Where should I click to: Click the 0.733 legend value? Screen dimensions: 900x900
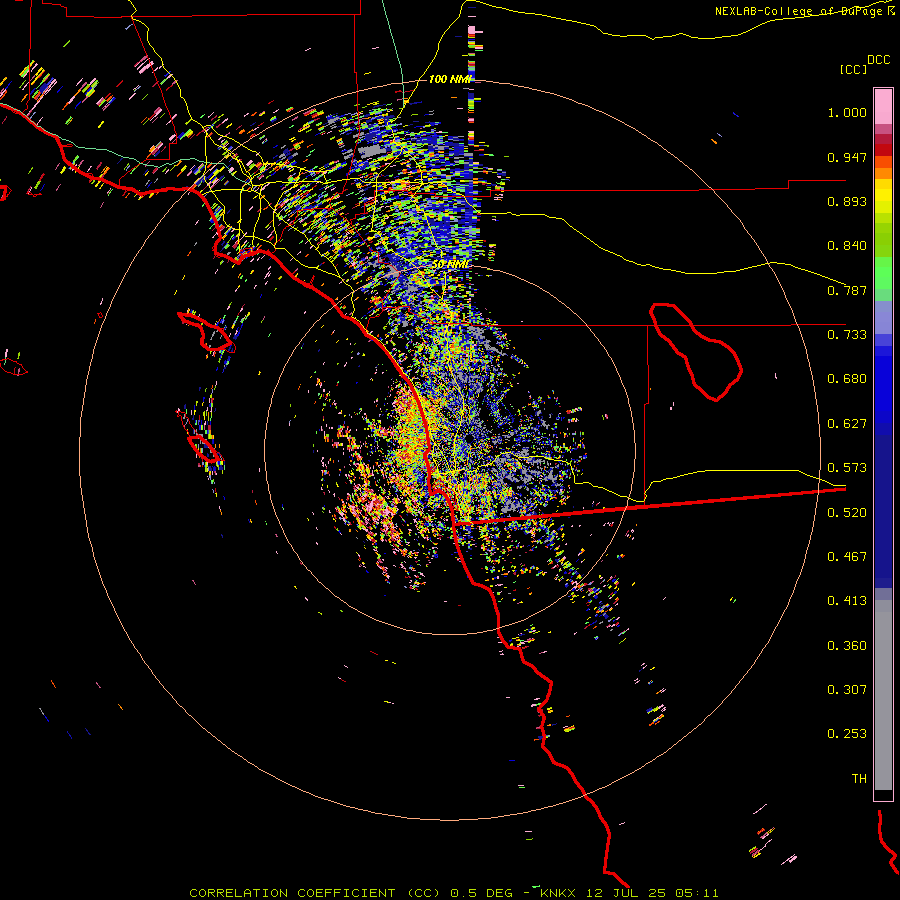(847, 335)
